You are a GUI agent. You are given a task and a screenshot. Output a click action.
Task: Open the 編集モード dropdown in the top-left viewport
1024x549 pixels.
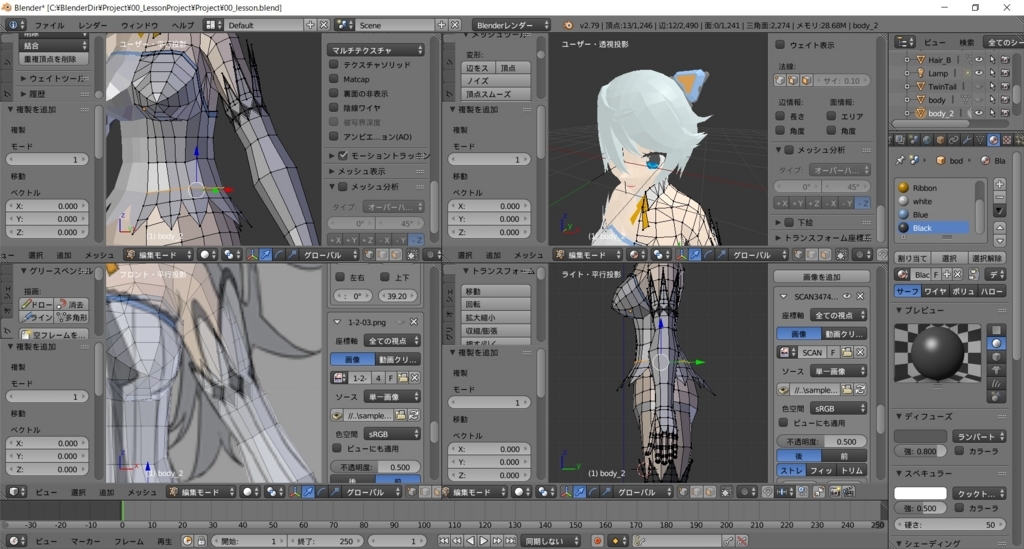159,255
